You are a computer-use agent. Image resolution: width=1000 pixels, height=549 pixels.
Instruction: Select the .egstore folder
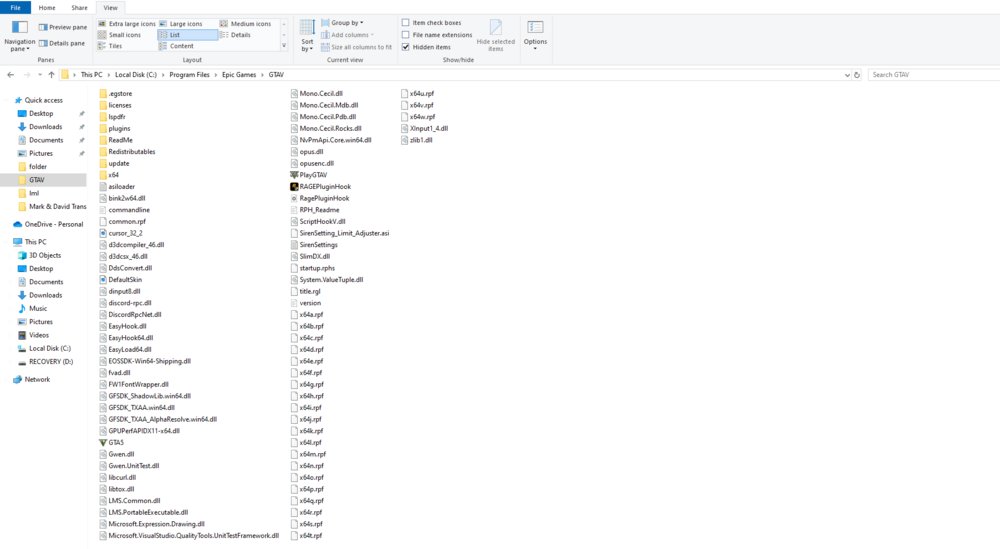(115, 94)
